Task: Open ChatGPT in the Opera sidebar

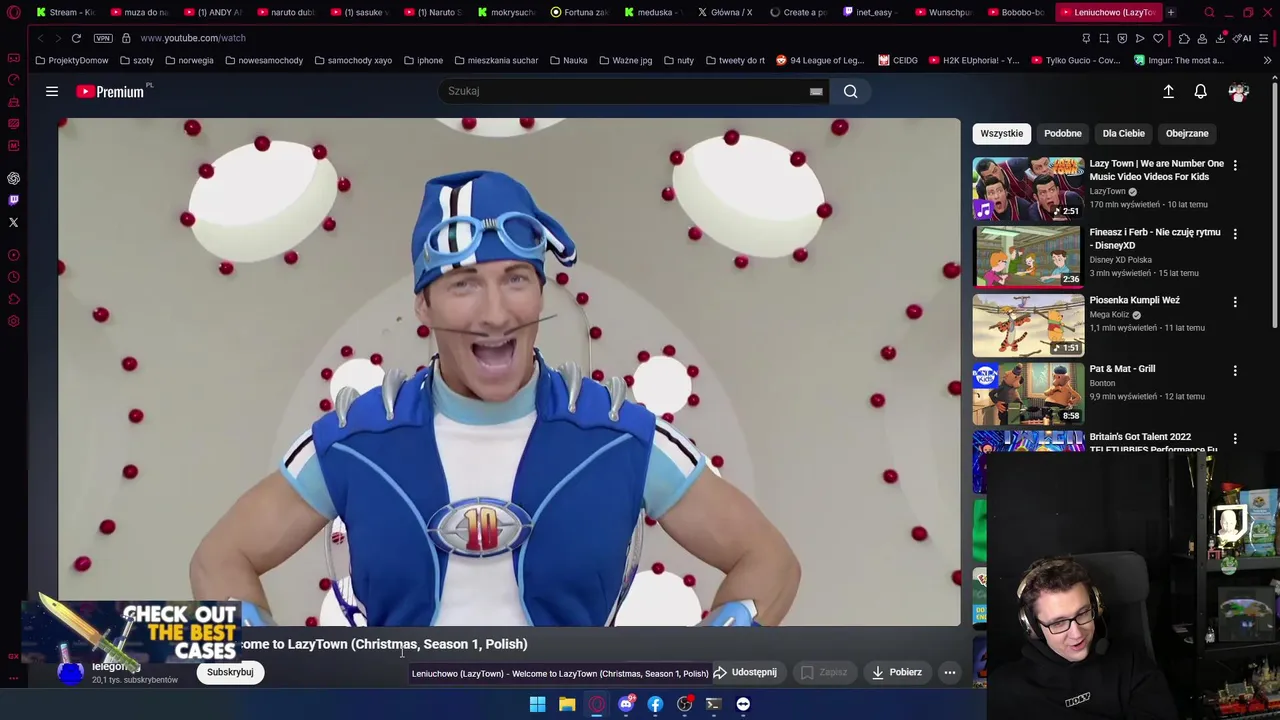Action: (14, 178)
